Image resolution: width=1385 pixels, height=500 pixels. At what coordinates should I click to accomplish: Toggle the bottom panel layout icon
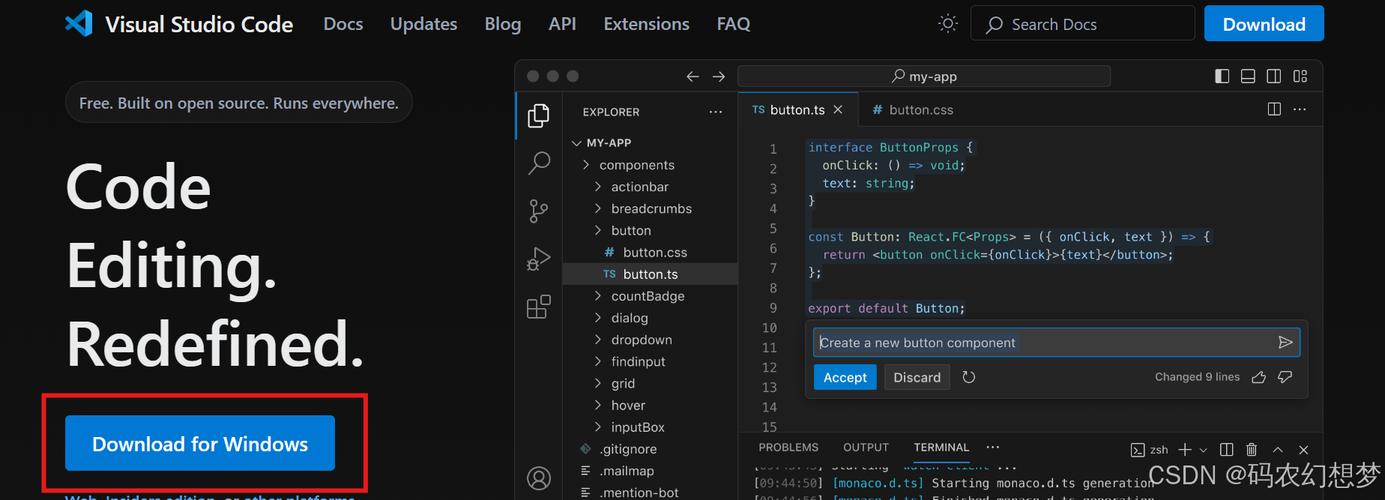[x=1248, y=76]
